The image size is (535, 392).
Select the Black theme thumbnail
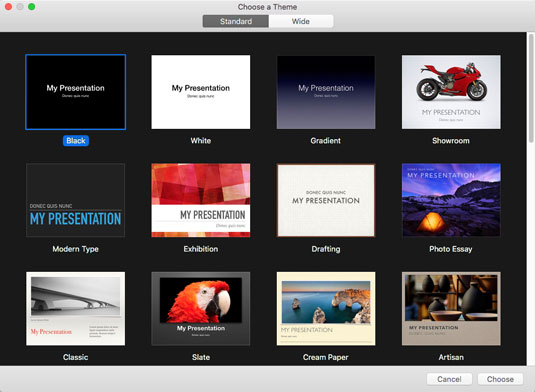point(75,92)
